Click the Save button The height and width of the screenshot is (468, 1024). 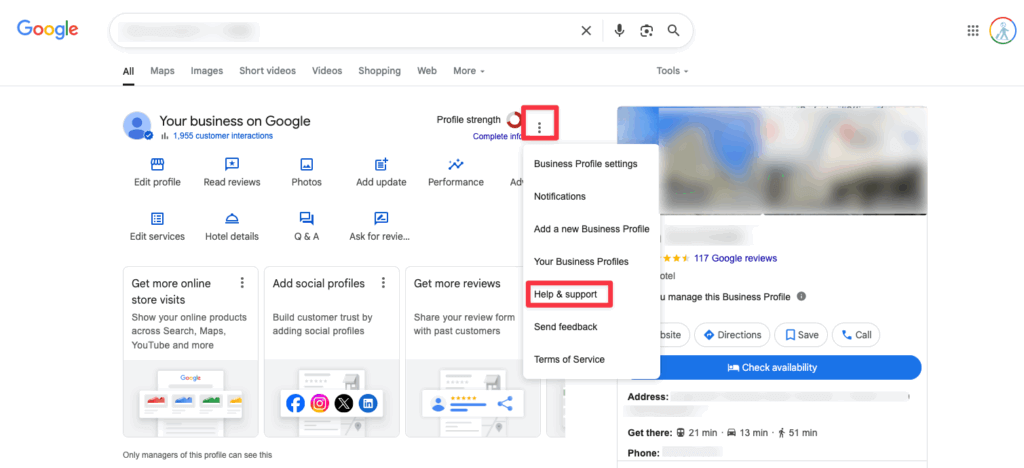[801, 335]
